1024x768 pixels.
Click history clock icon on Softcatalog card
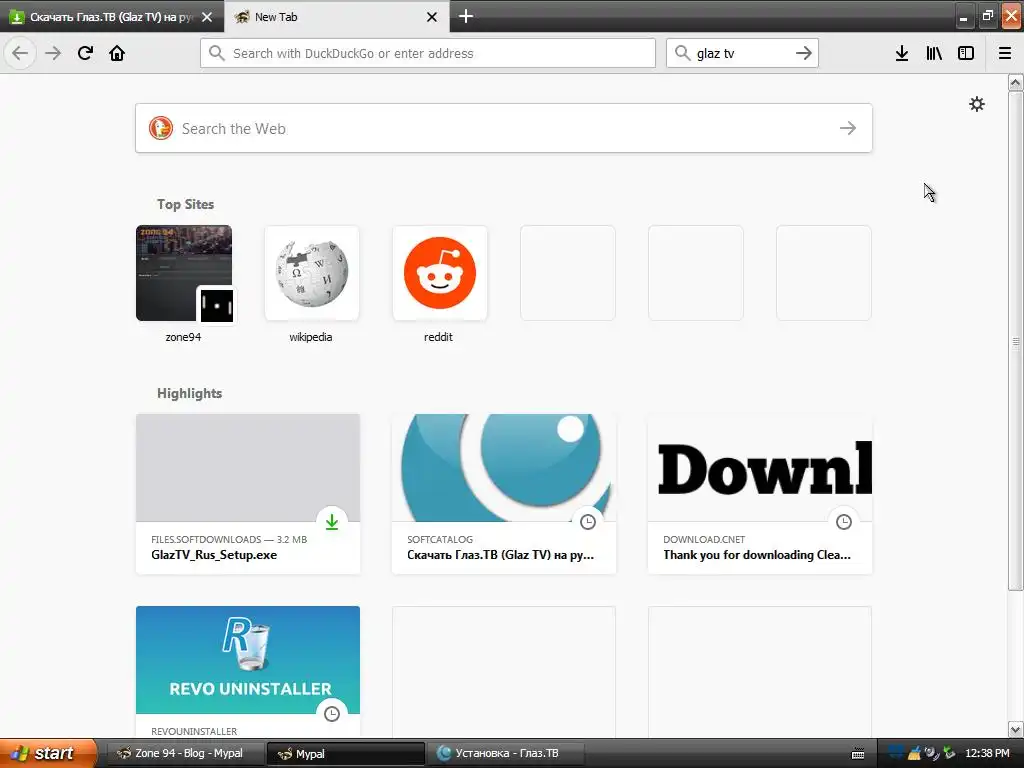(x=588, y=522)
